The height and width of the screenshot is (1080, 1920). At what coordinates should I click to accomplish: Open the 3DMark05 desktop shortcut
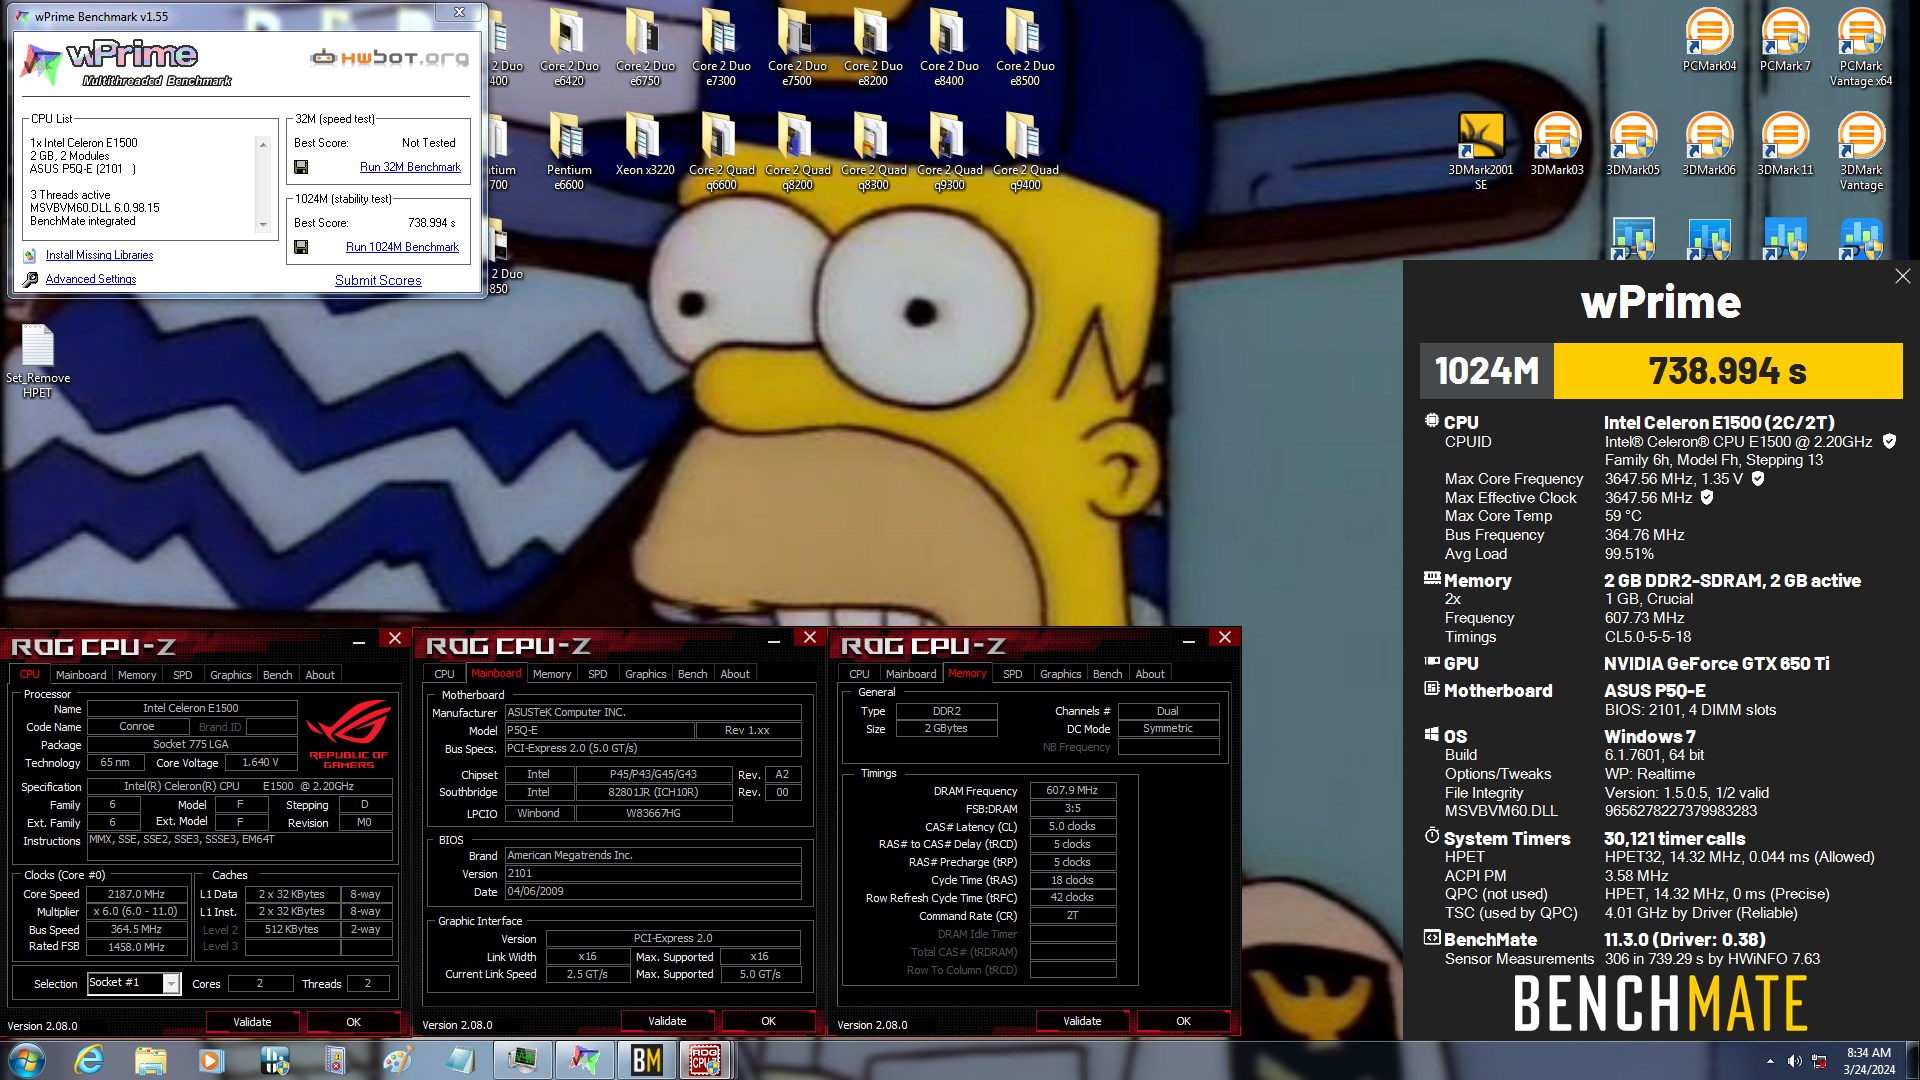[1633, 144]
